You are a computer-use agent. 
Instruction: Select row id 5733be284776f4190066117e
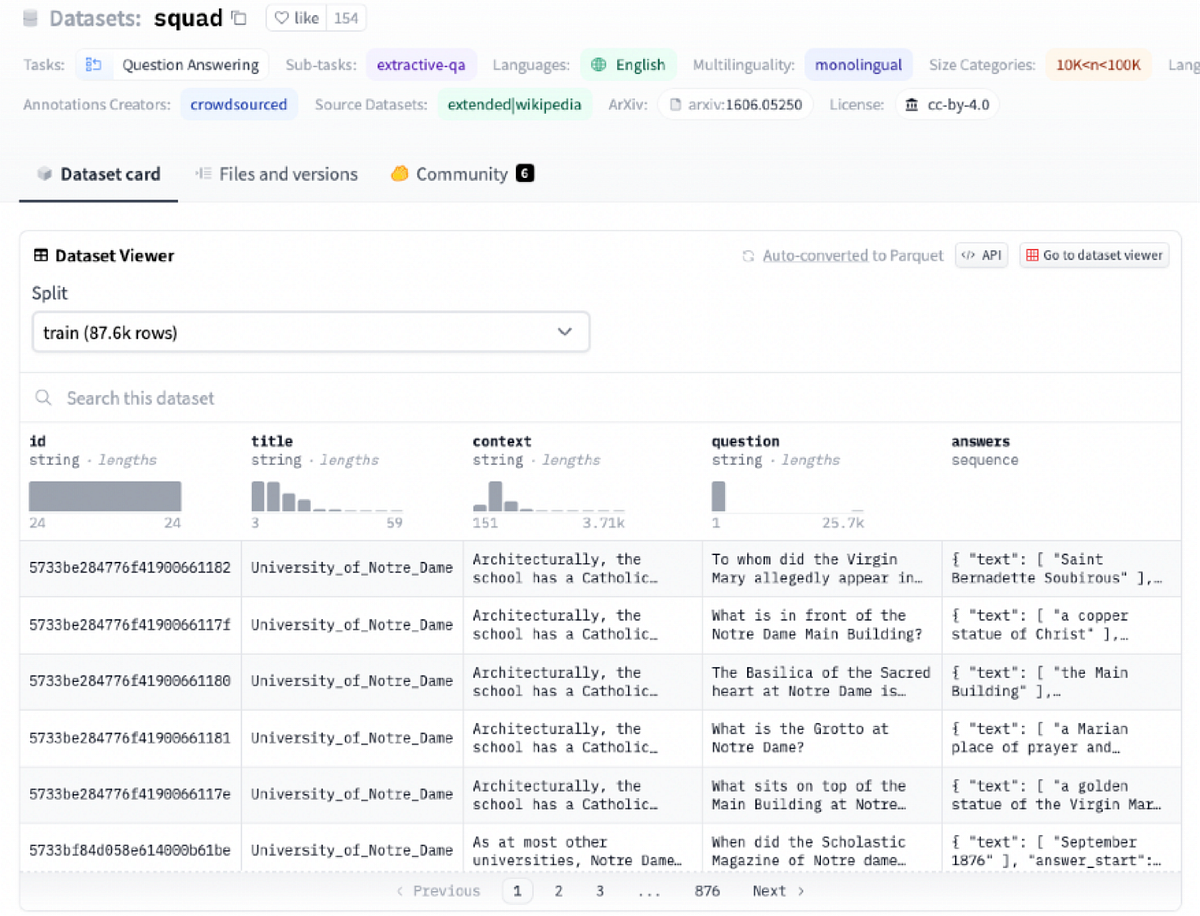click(130, 794)
